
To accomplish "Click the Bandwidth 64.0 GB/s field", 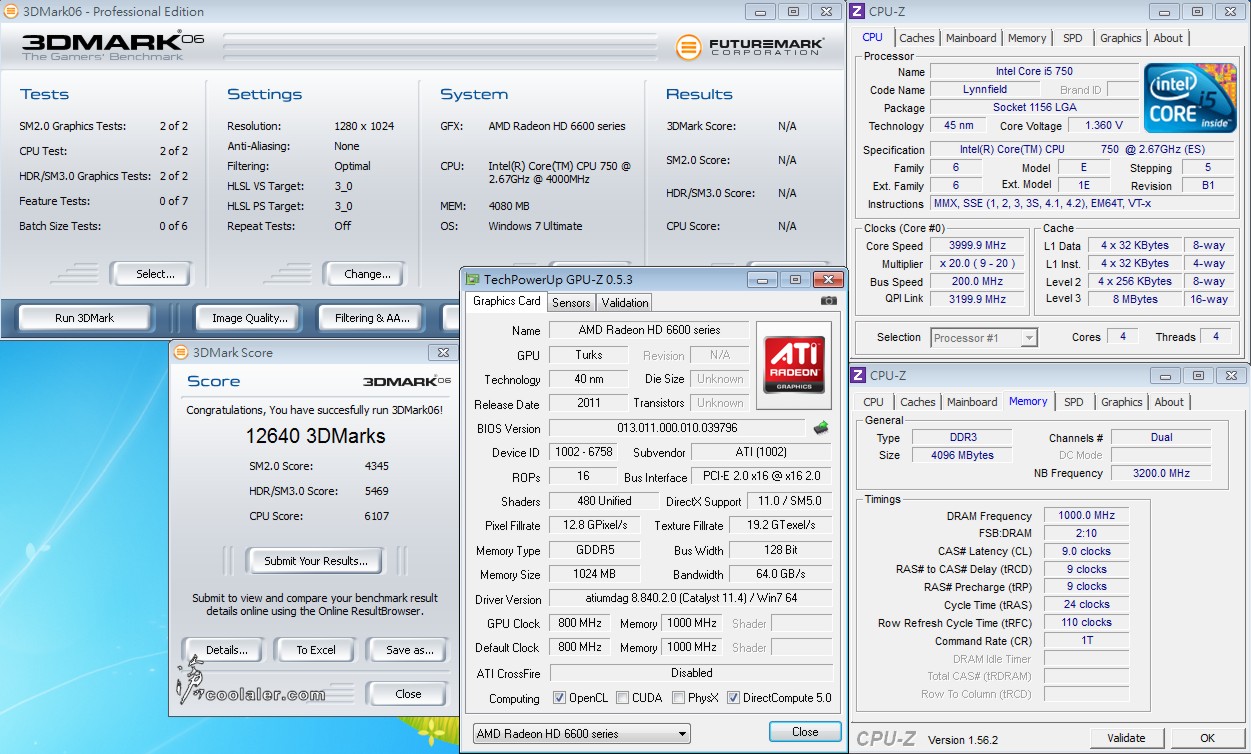I will (x=781, y=575).
